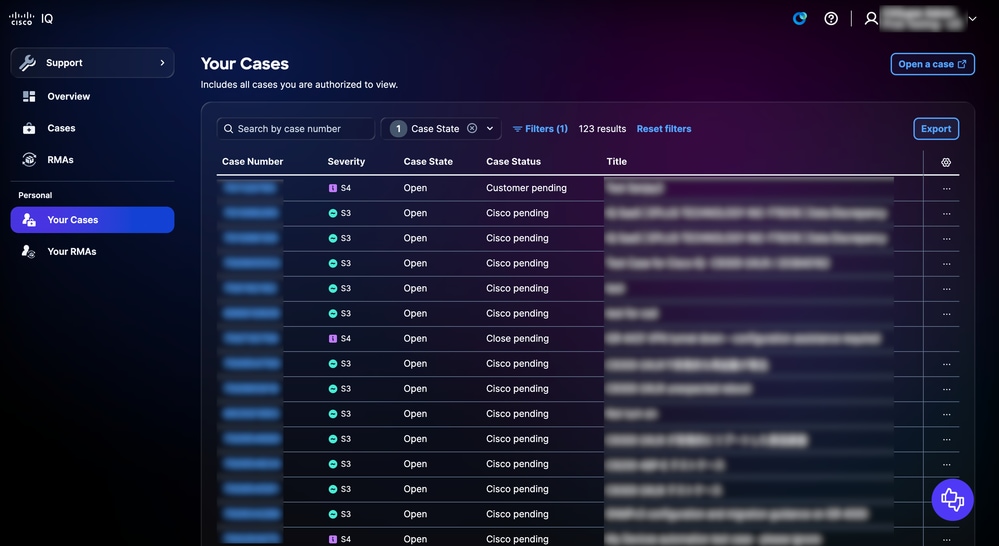Open case number link in Close pending row
This screenshot has width=999, height=546.
(250, 338)
